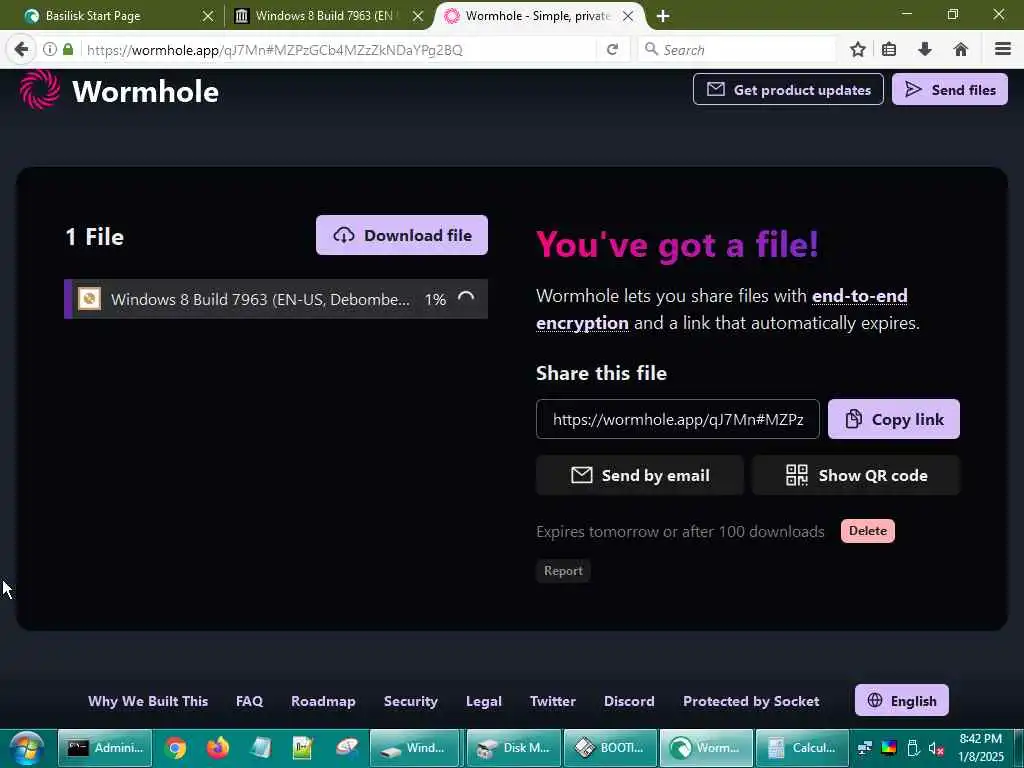Open the Windows Start menu
The height and width of the screenshot is (768, 1024).
[27, 748]
